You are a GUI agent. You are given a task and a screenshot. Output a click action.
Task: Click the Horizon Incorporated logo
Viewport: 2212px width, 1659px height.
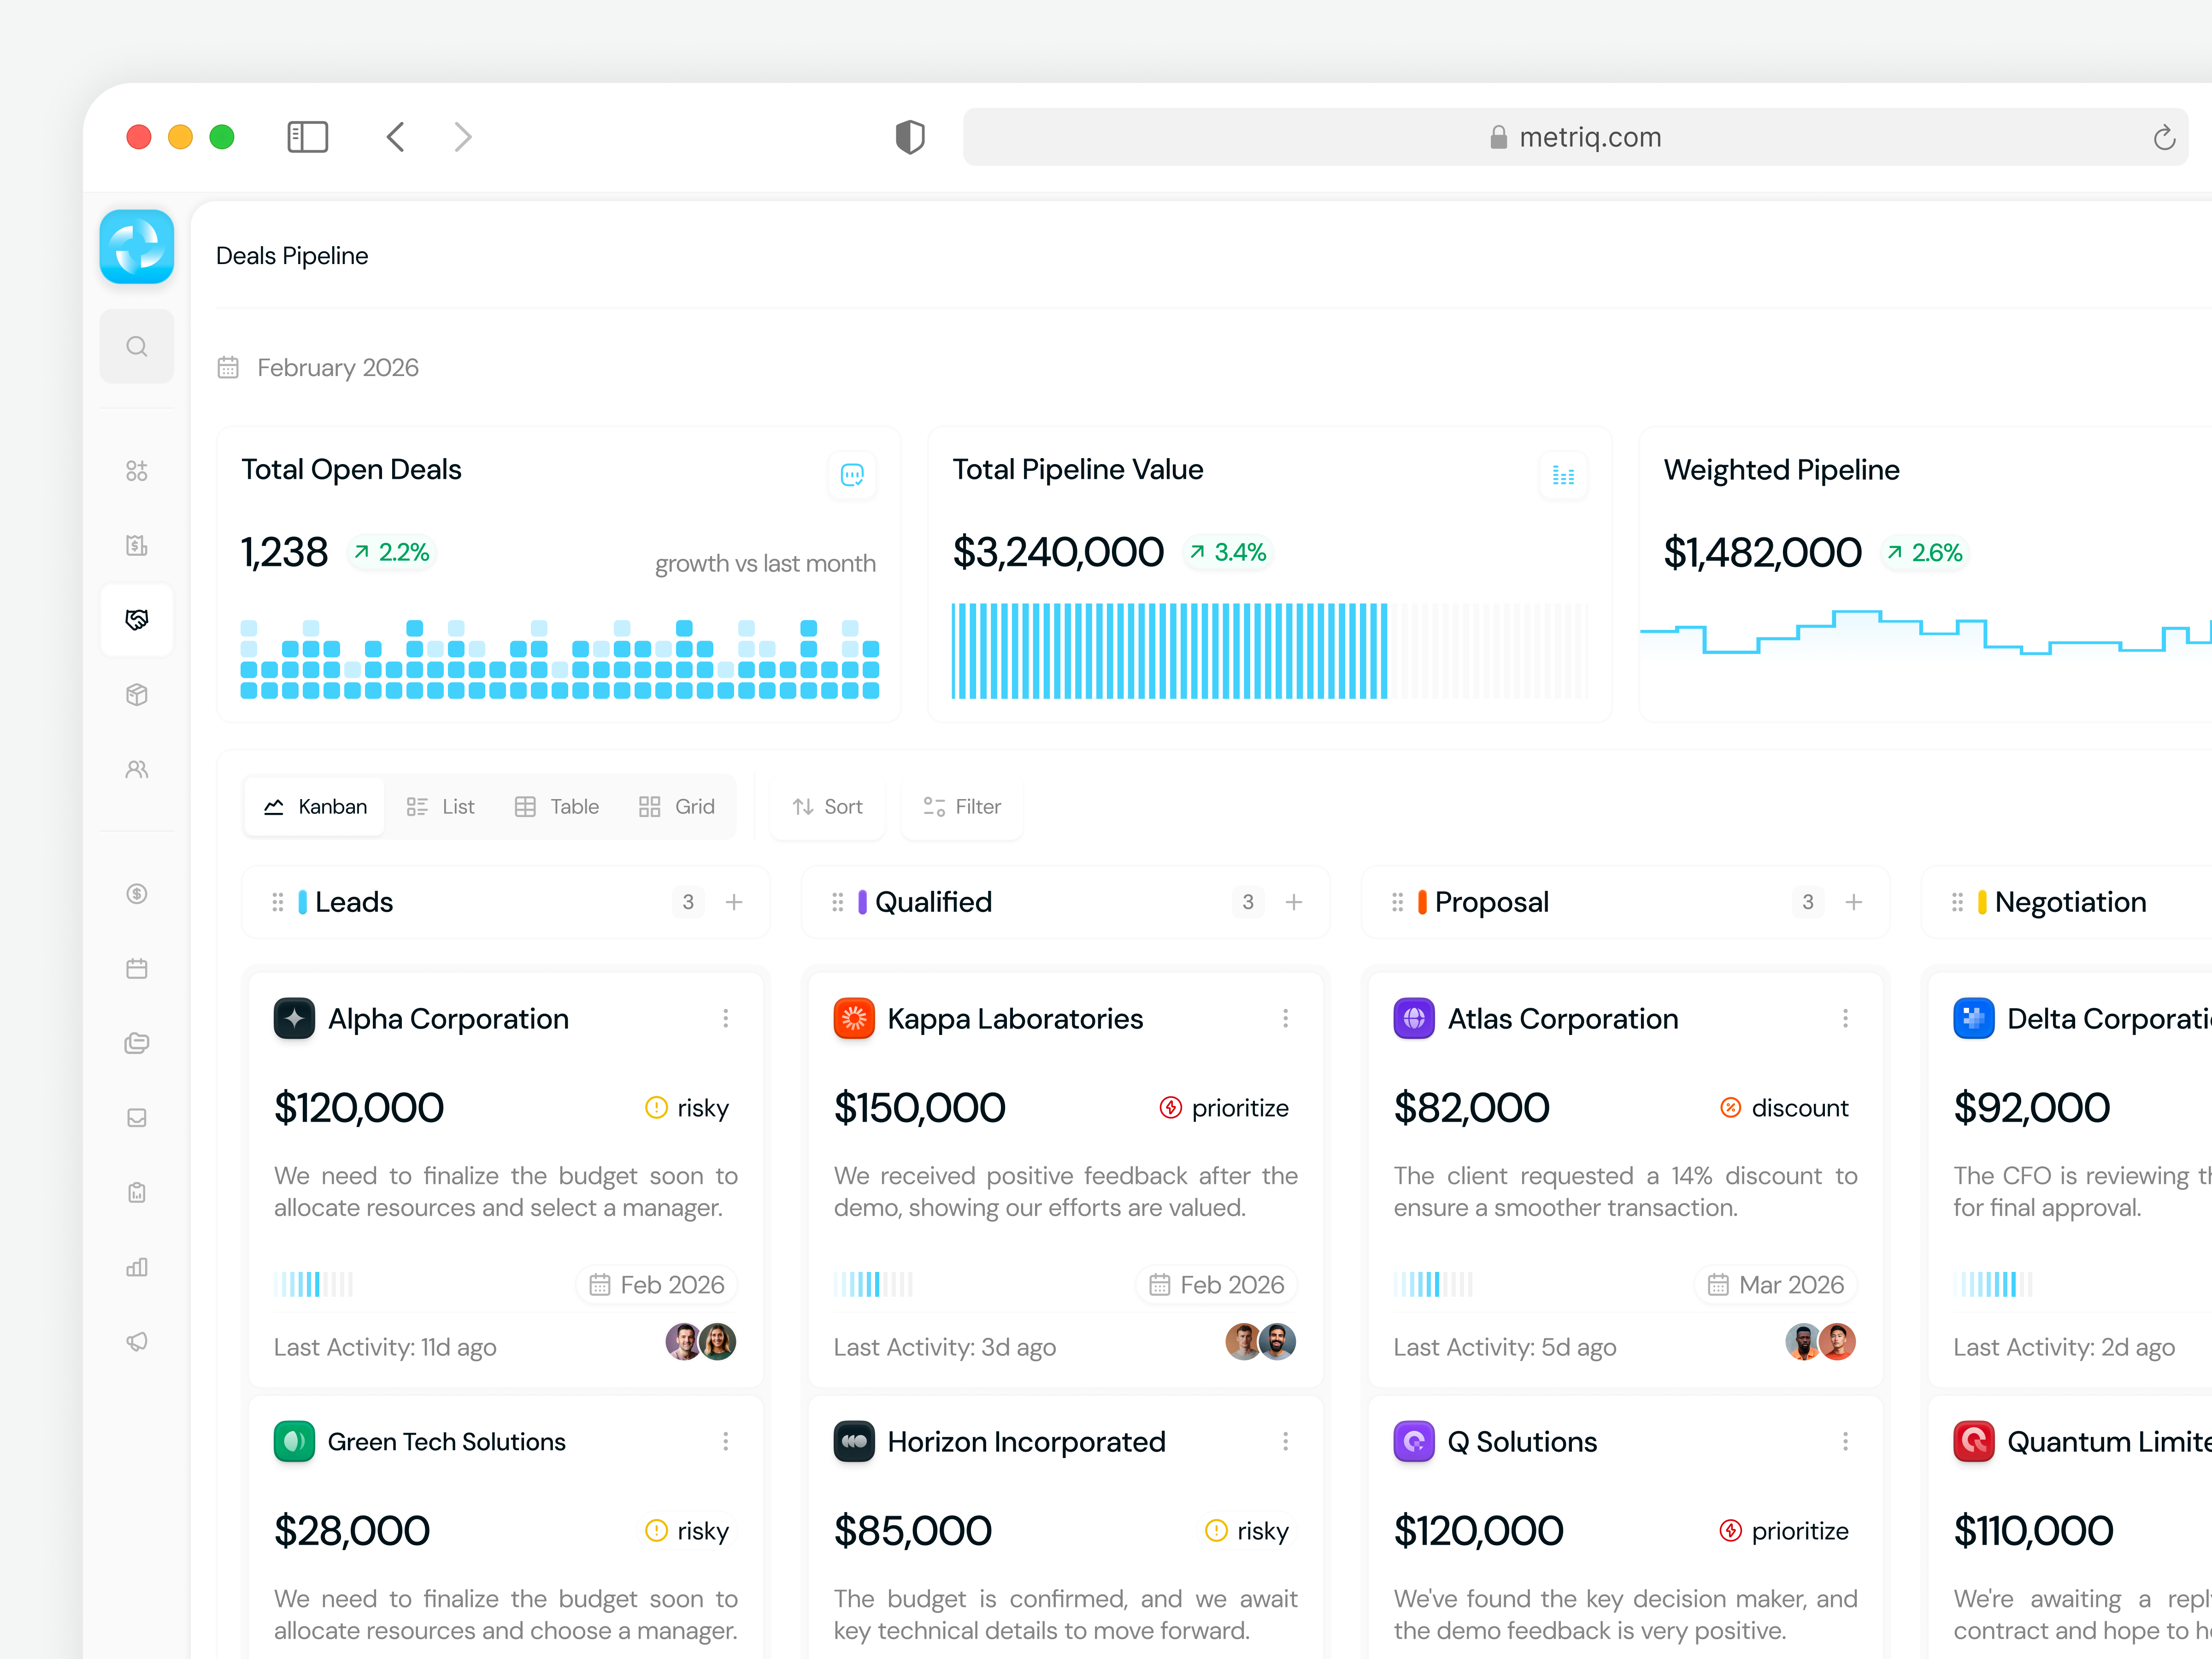tap(854, 1441)
